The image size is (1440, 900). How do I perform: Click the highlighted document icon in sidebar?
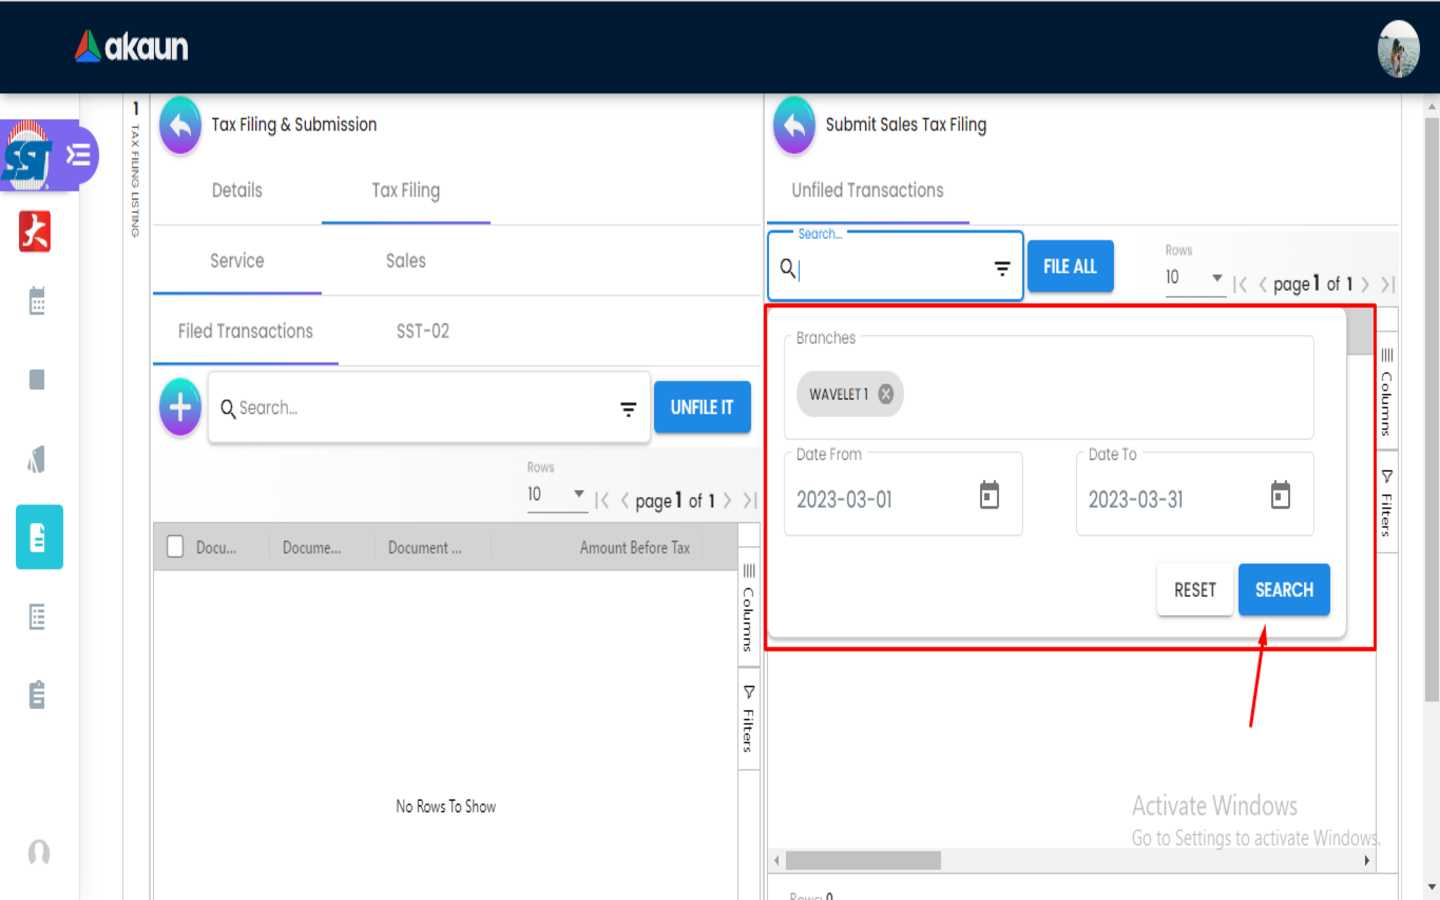pos(39,537)
